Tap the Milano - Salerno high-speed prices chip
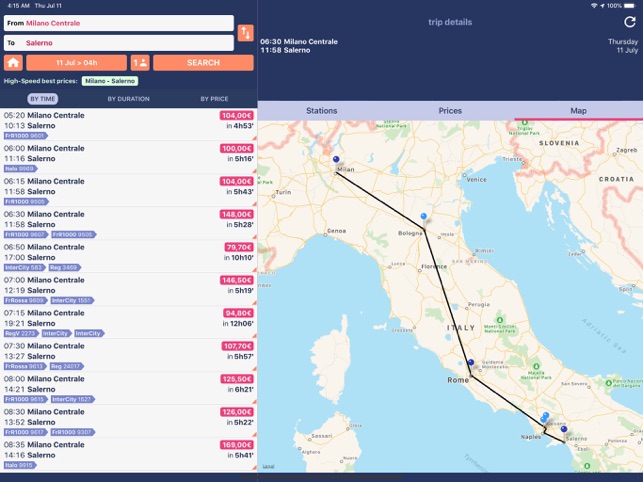The height and width of the screenshot is (482, 643). pos(110,81)
